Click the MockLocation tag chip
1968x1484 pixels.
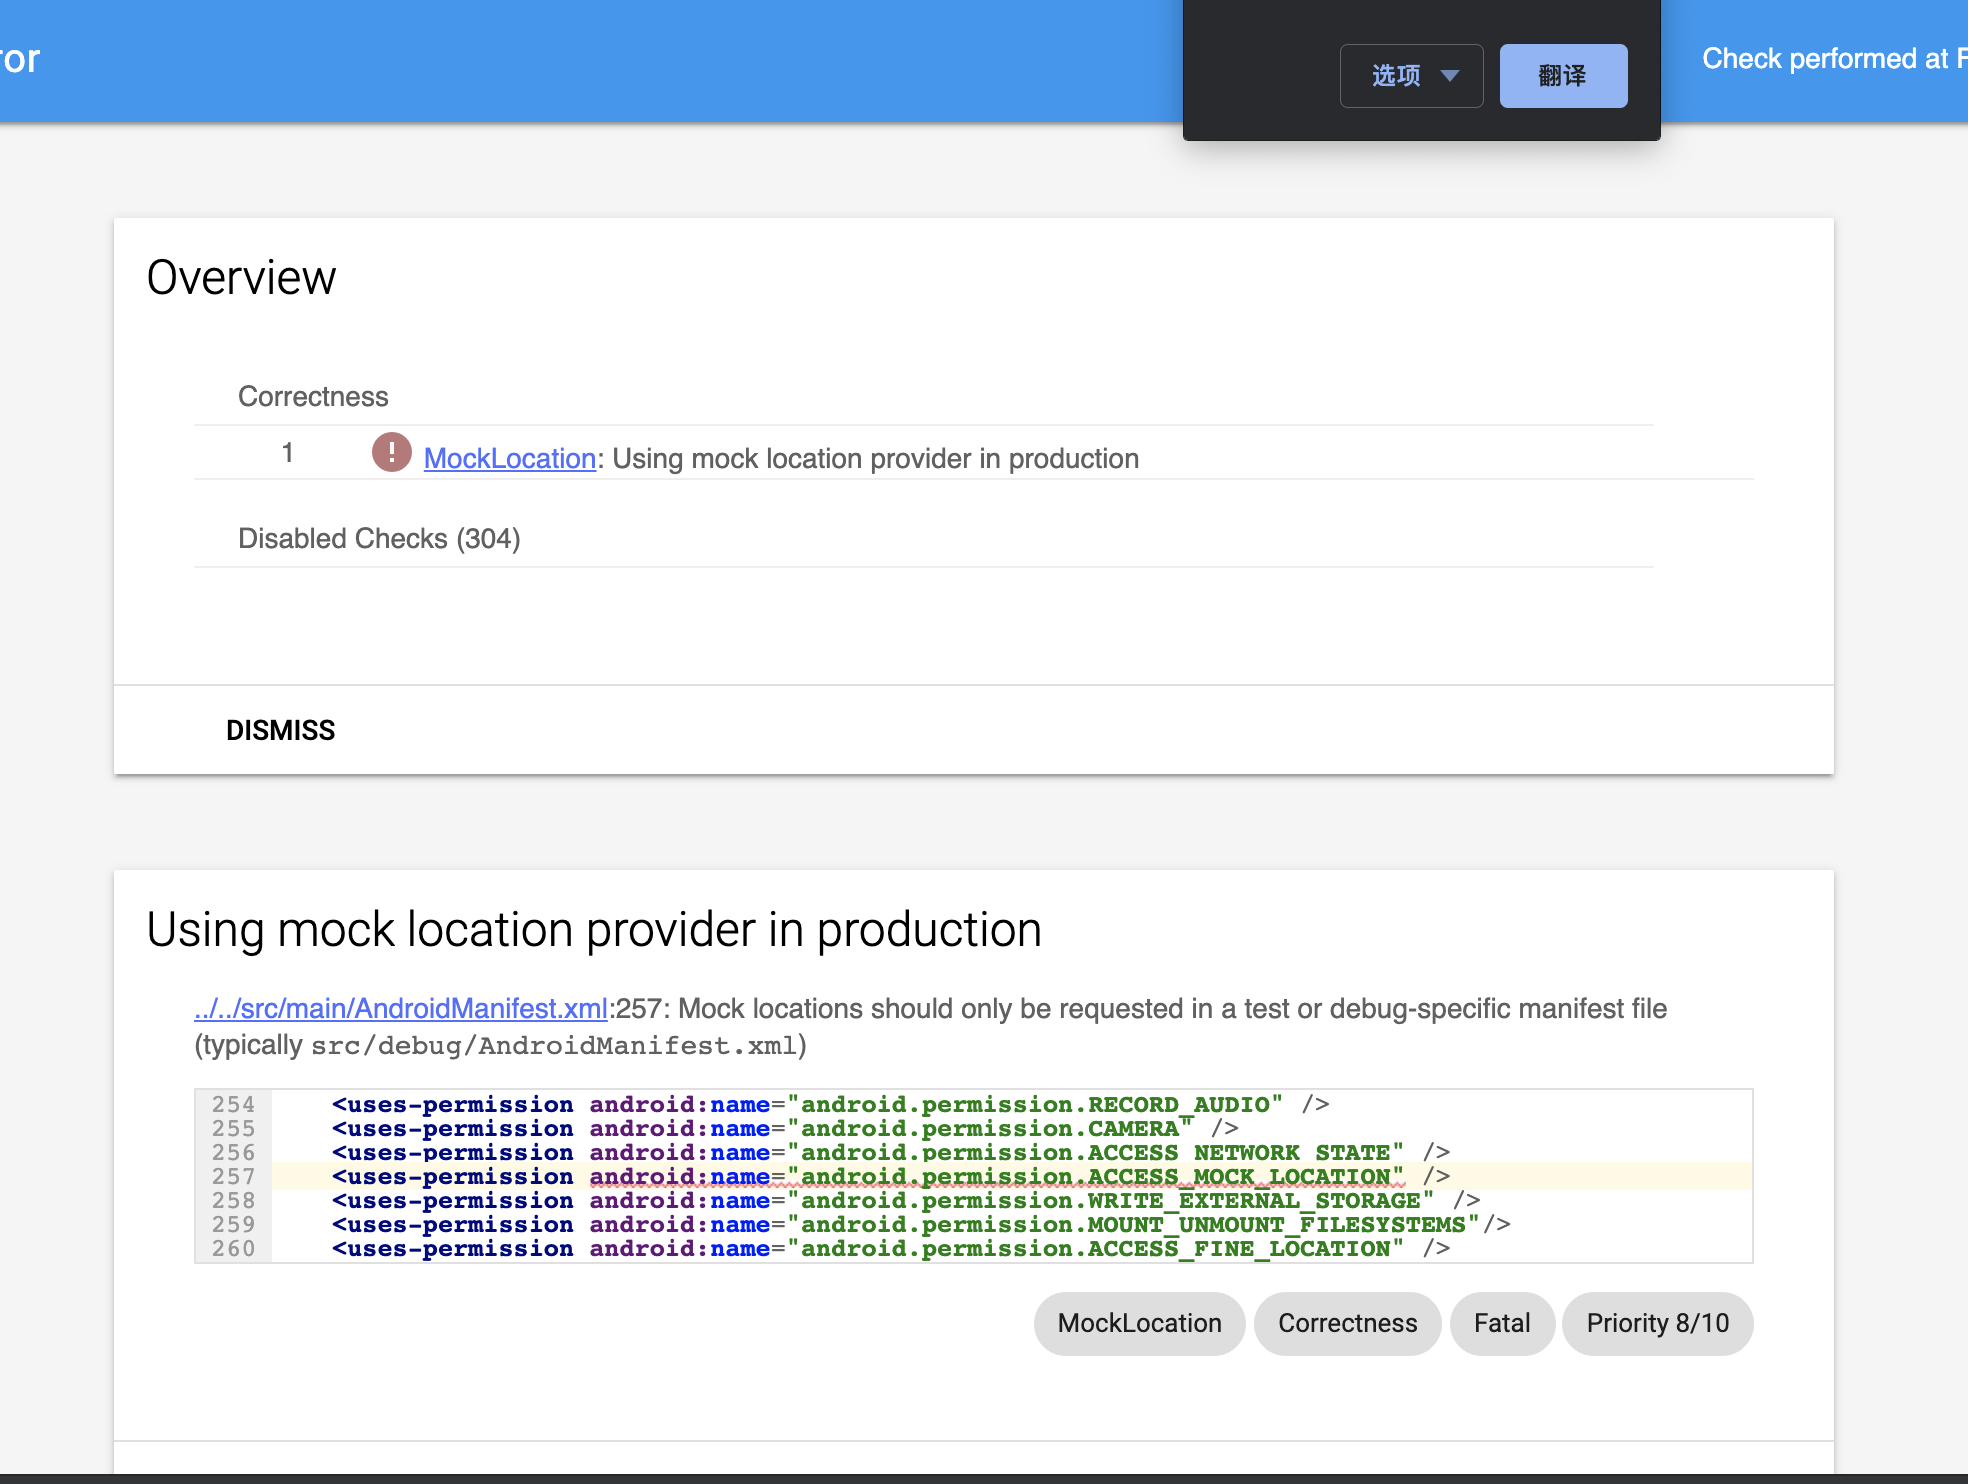click(1139, 1323)
